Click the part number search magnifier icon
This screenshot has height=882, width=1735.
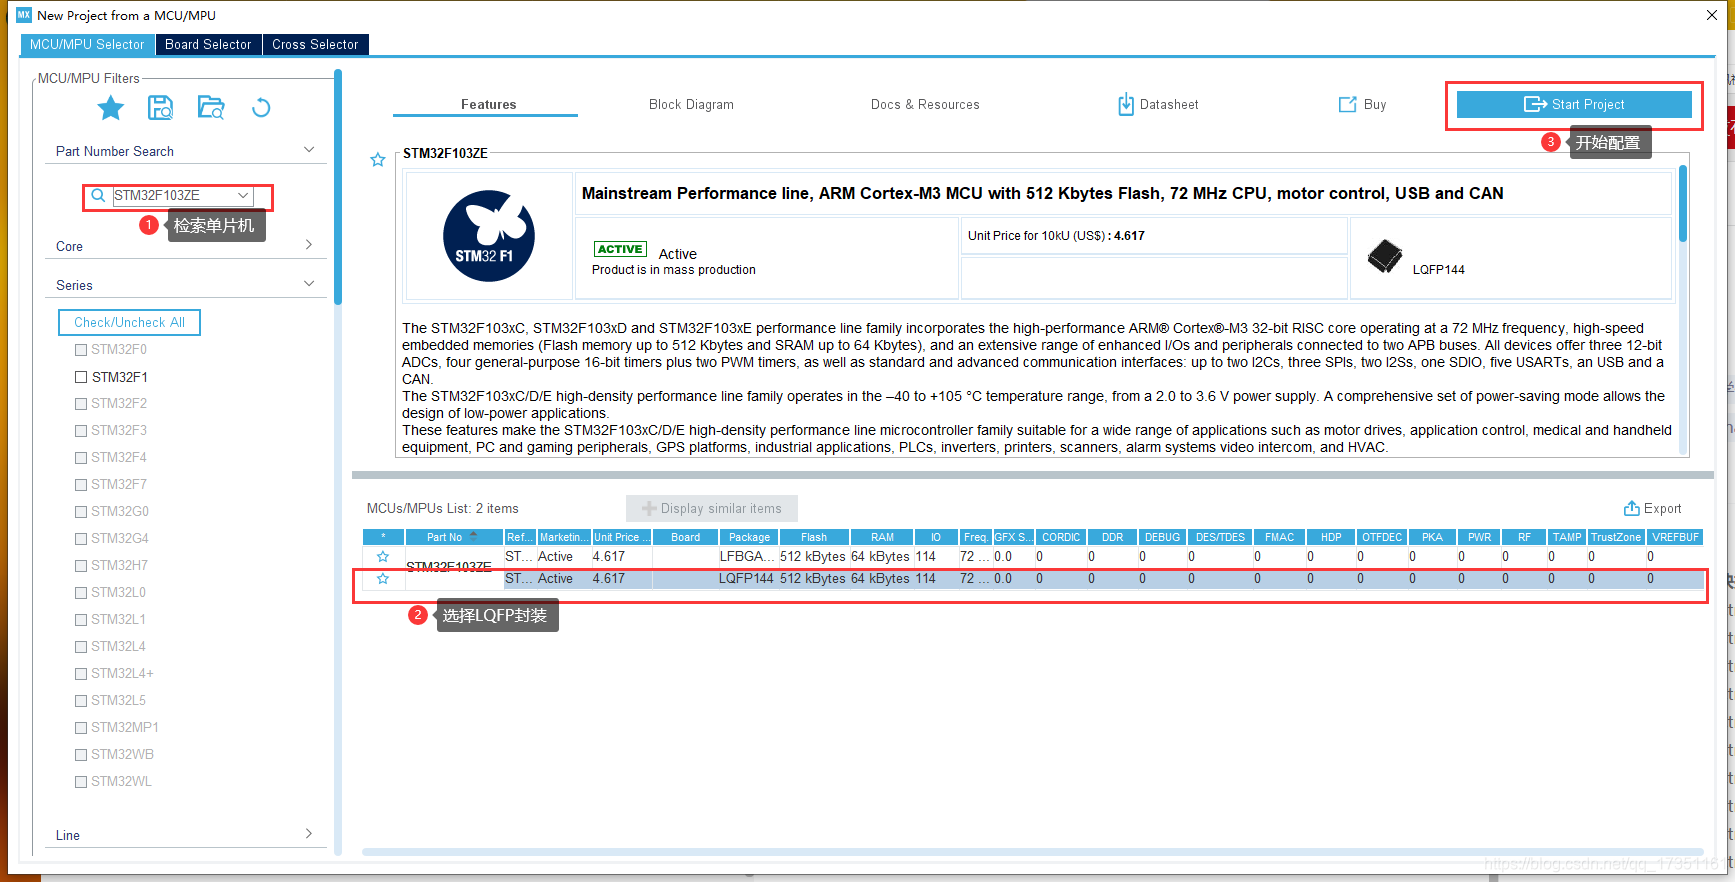click(98, 195)
